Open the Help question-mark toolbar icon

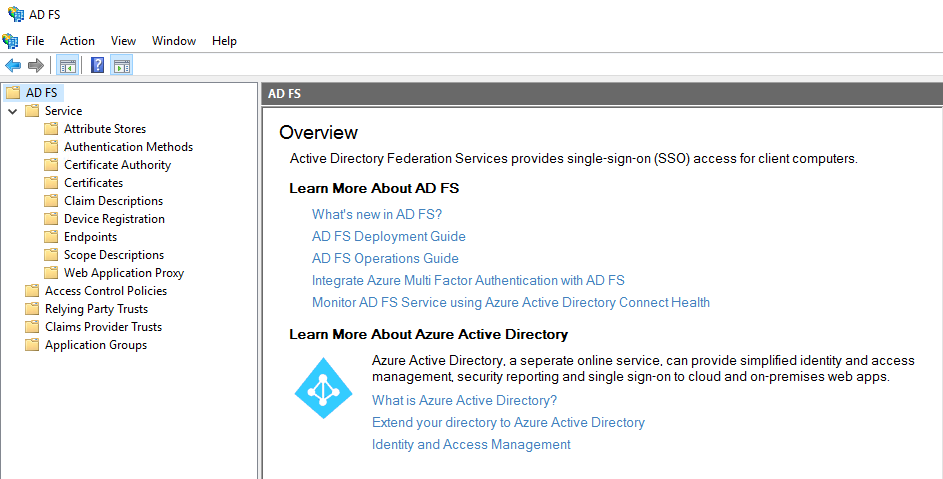point(97,65)
